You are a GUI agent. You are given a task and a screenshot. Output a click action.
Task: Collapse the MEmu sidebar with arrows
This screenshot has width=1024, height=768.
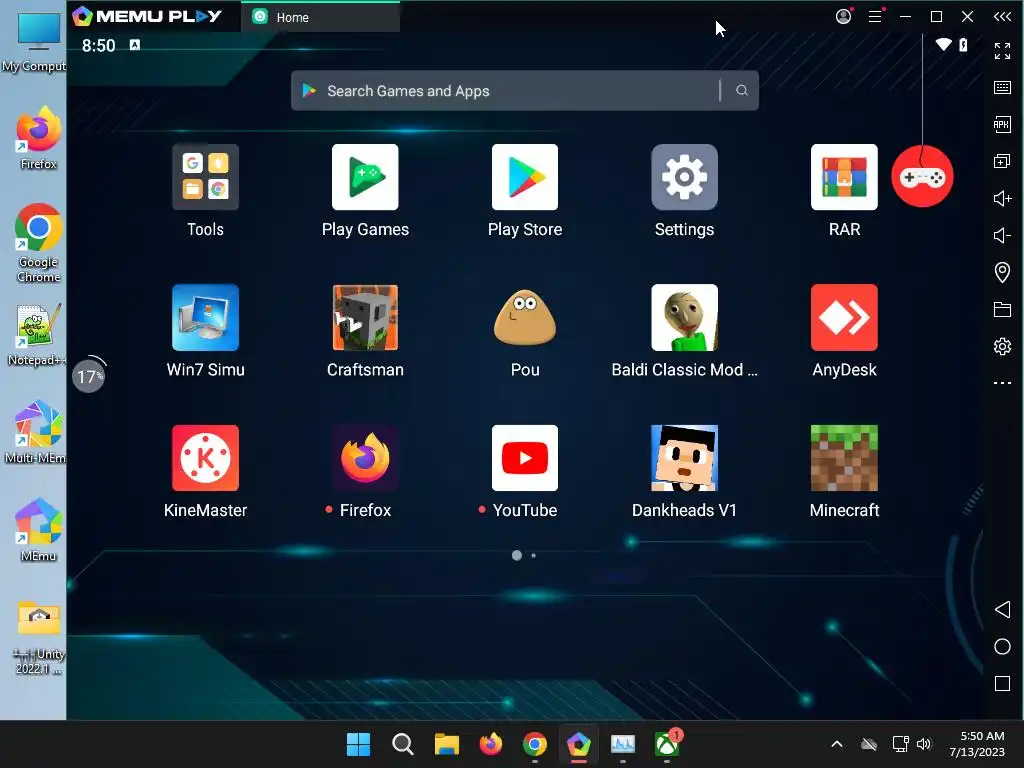click(x=1002, y=16)
